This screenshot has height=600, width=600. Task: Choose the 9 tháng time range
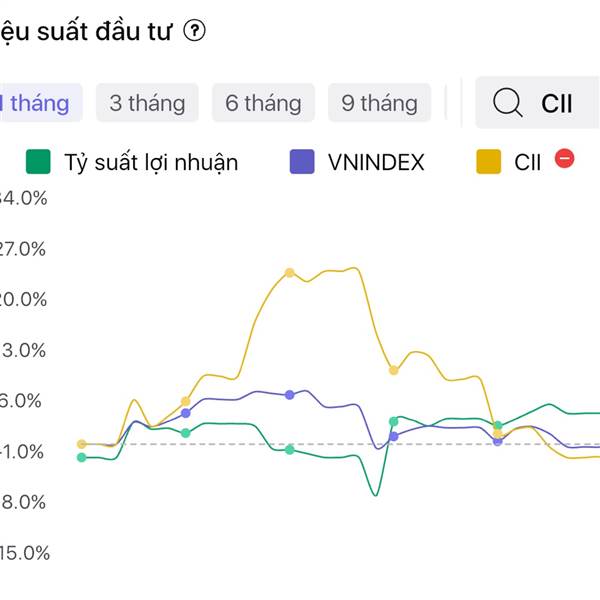[x=379, y=102]
